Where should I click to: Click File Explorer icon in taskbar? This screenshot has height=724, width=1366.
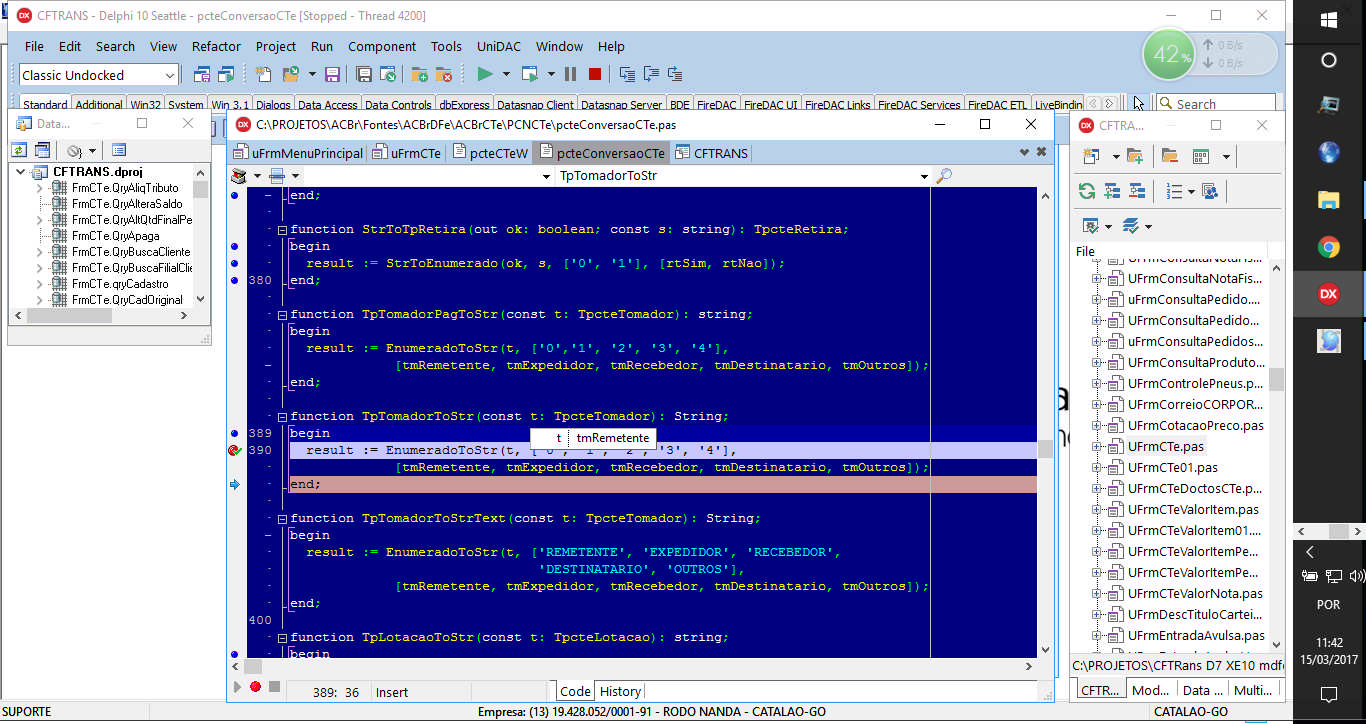point(1329,200)
